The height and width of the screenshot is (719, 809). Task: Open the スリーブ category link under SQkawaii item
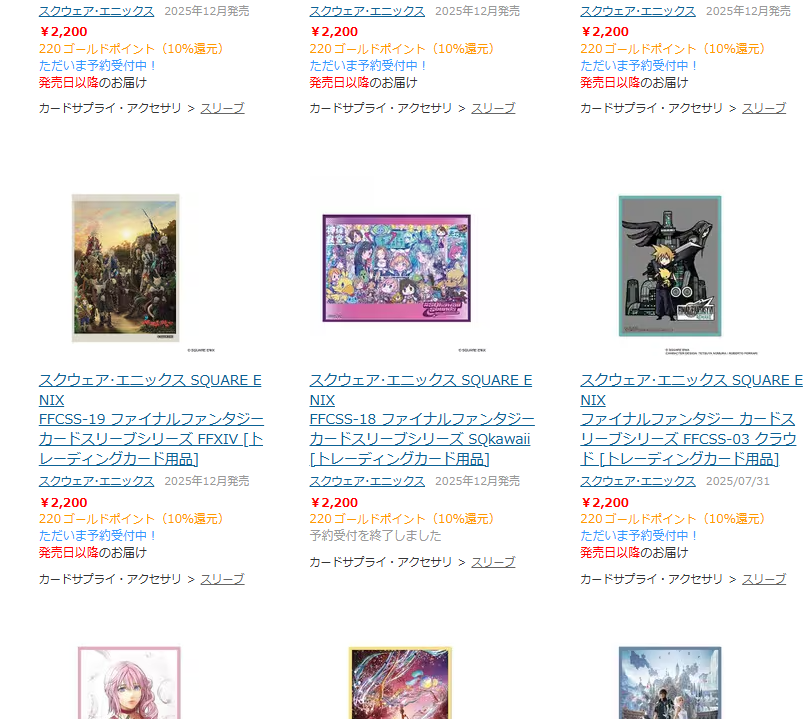(493, 562)
